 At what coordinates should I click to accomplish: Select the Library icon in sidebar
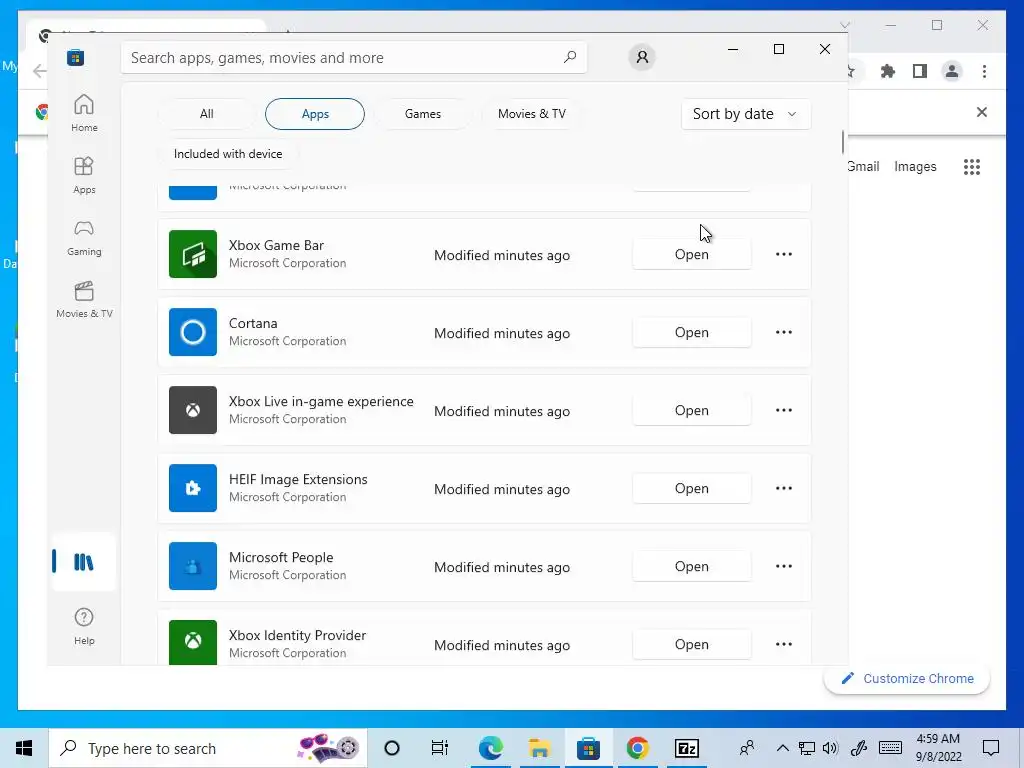point(84,562)
